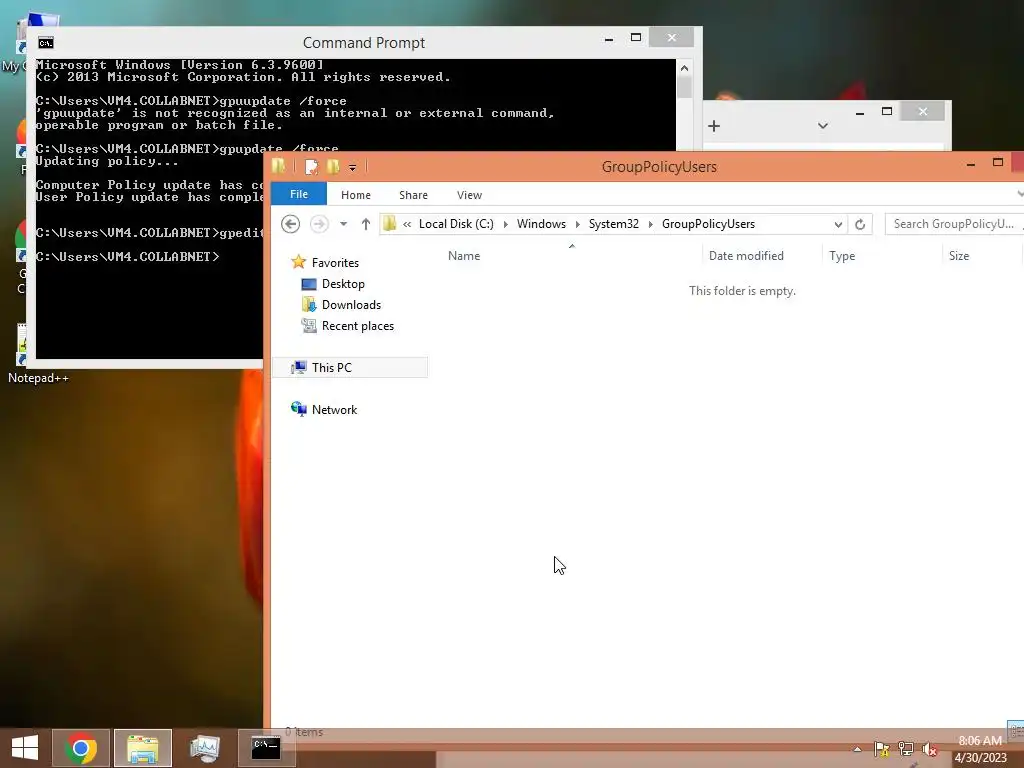Open the Notepad++ desktop shortcut
This screenshot has width=1024, height=768.
37,353
